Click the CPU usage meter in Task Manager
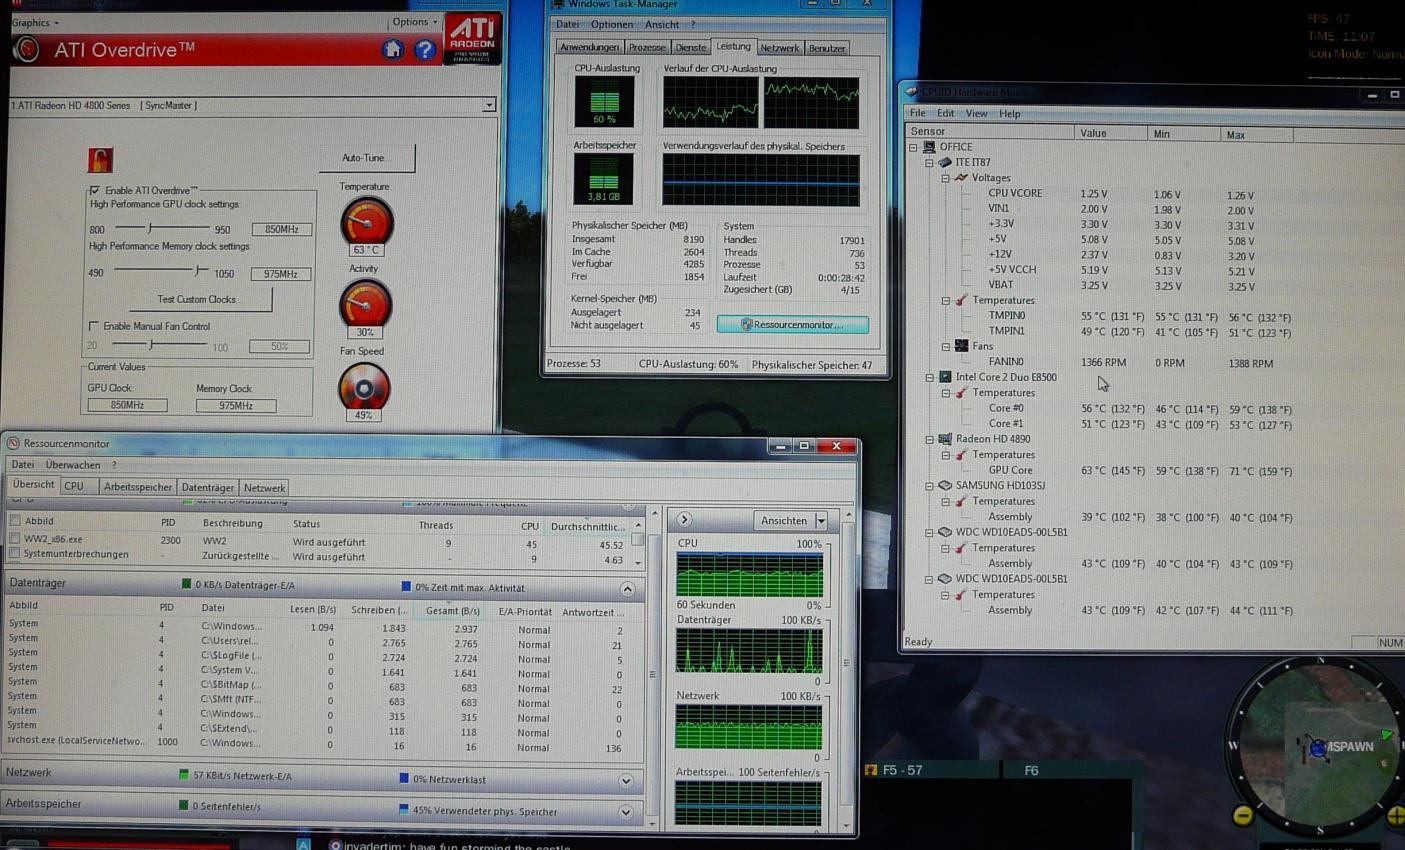Image resolution: width=1405 pixels, height=850 pixels. click(604, 102)
